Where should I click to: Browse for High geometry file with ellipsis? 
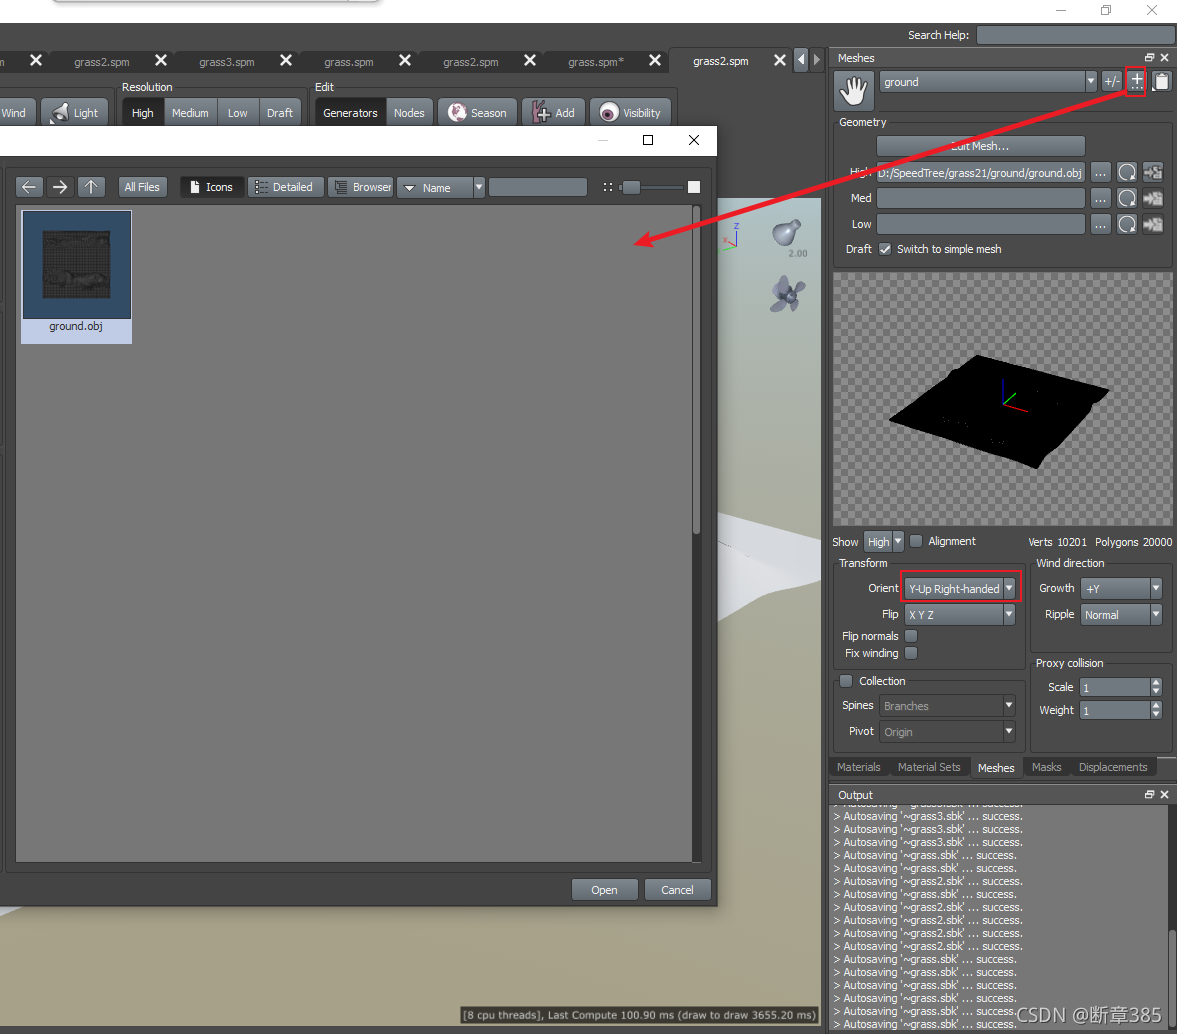[1100, 173]
